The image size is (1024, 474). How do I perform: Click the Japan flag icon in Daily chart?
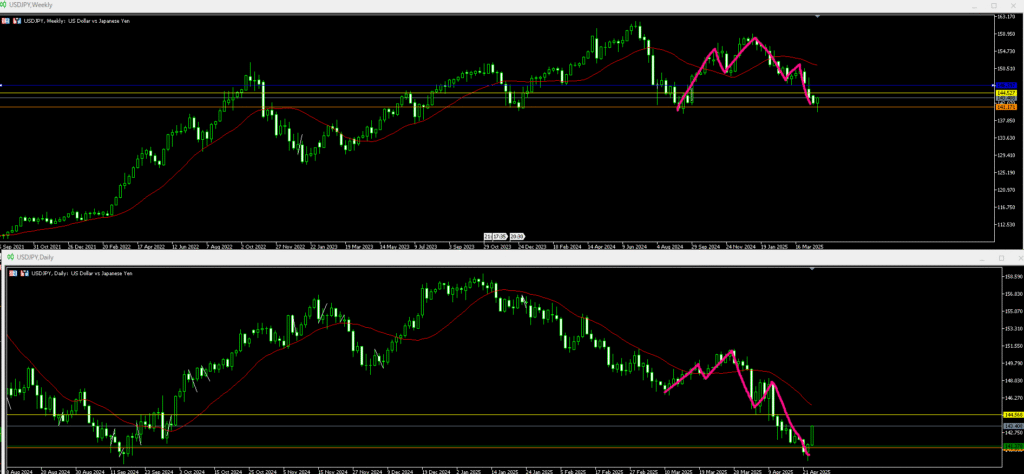point(24,273)
